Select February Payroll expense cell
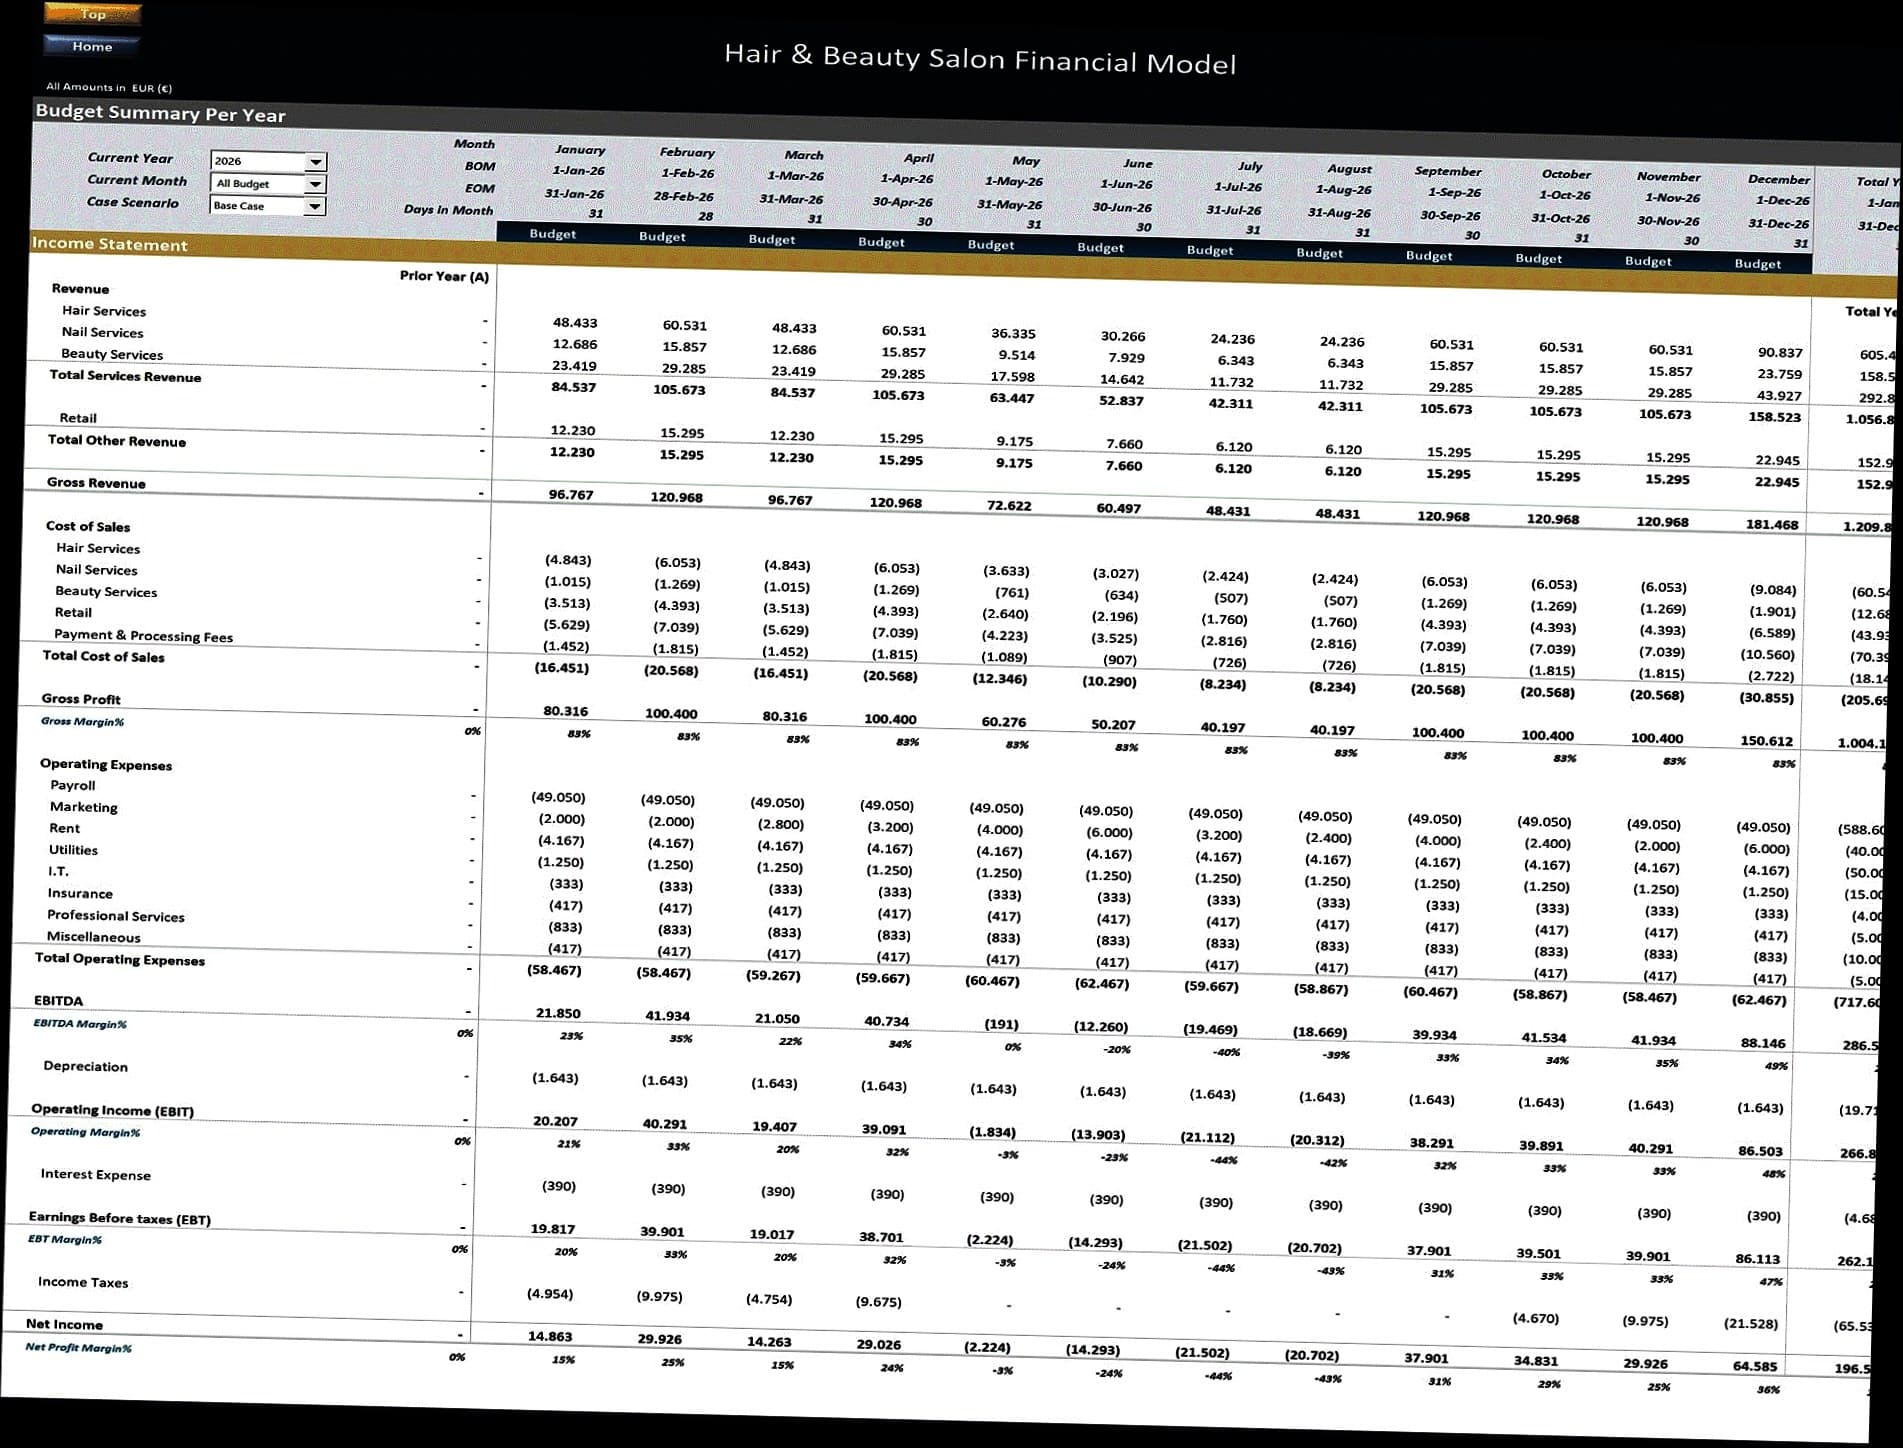 tap(667, 800)
